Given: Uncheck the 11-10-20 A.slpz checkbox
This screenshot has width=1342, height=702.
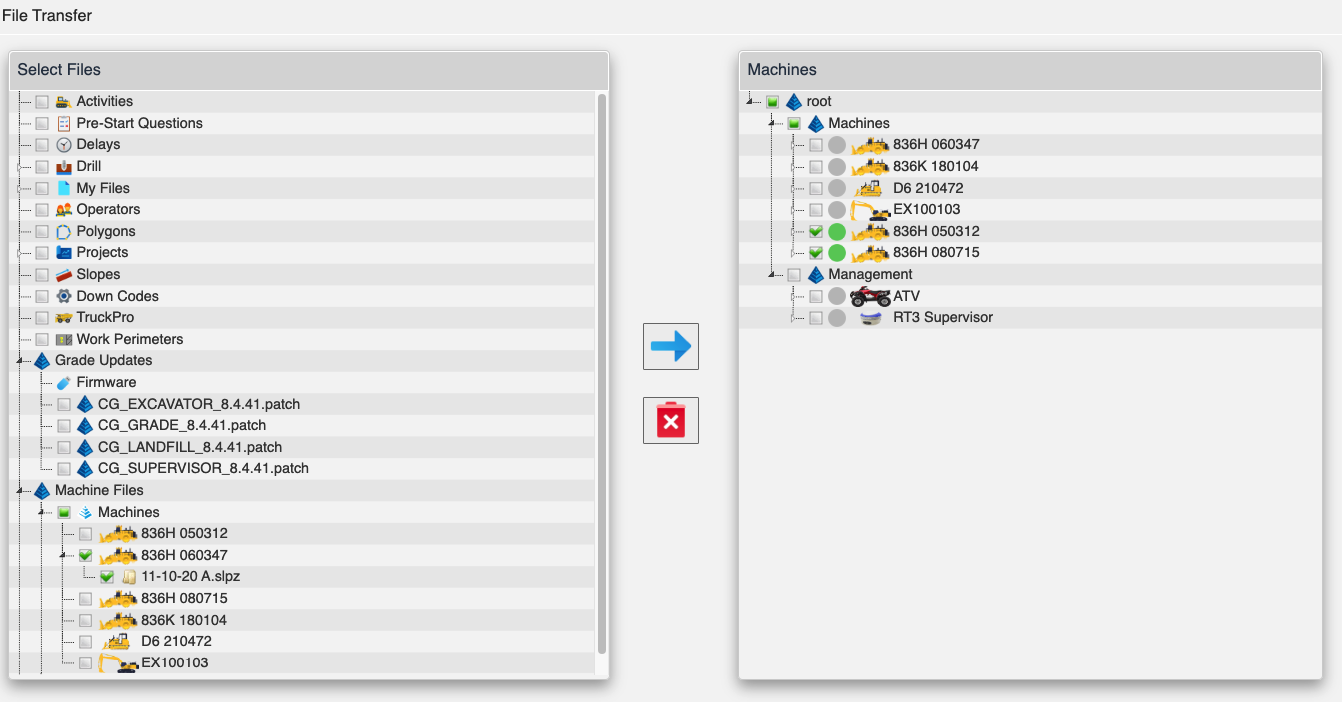Looking at the screenshot, I should [107, 576].
